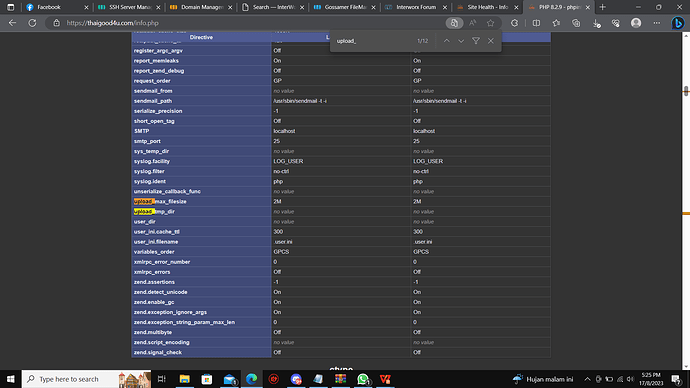This screenshot has height=388, width=690.
Task: Open the Bing Copilot sidebar button
Action: pyautogui.click(x=678, y=23)
